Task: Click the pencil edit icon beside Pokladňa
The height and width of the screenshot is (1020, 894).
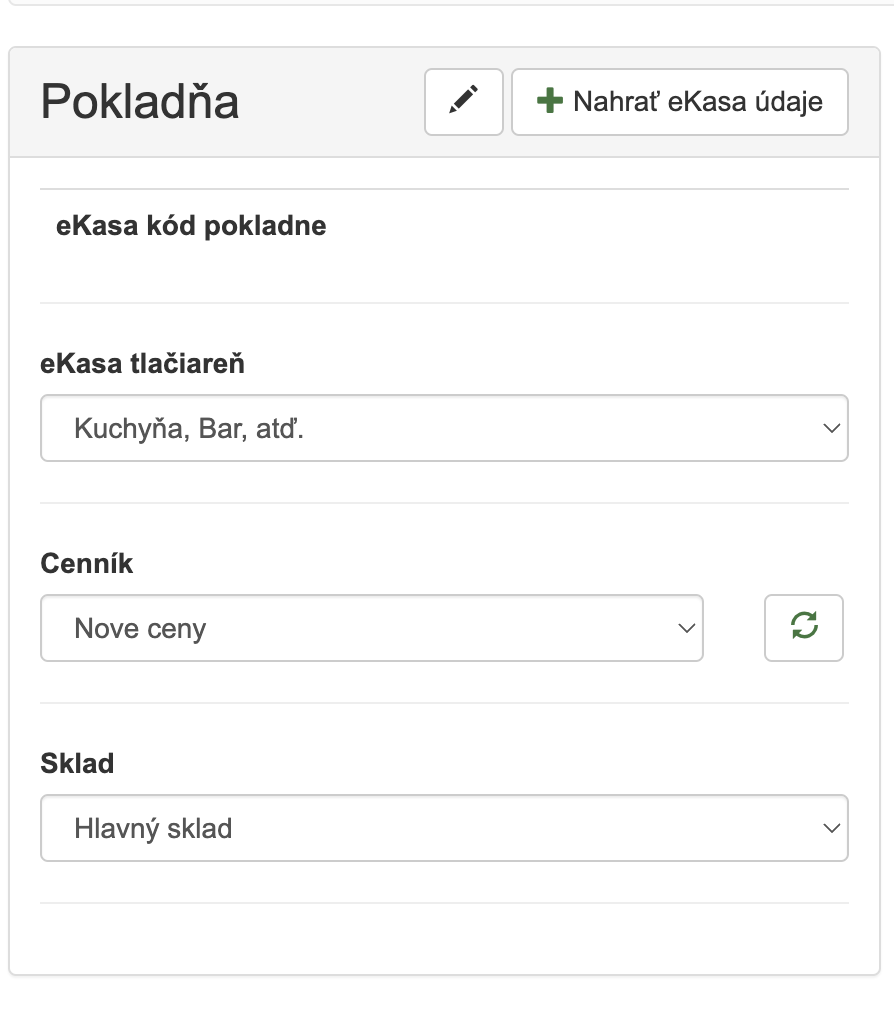Action: point(463,101)
